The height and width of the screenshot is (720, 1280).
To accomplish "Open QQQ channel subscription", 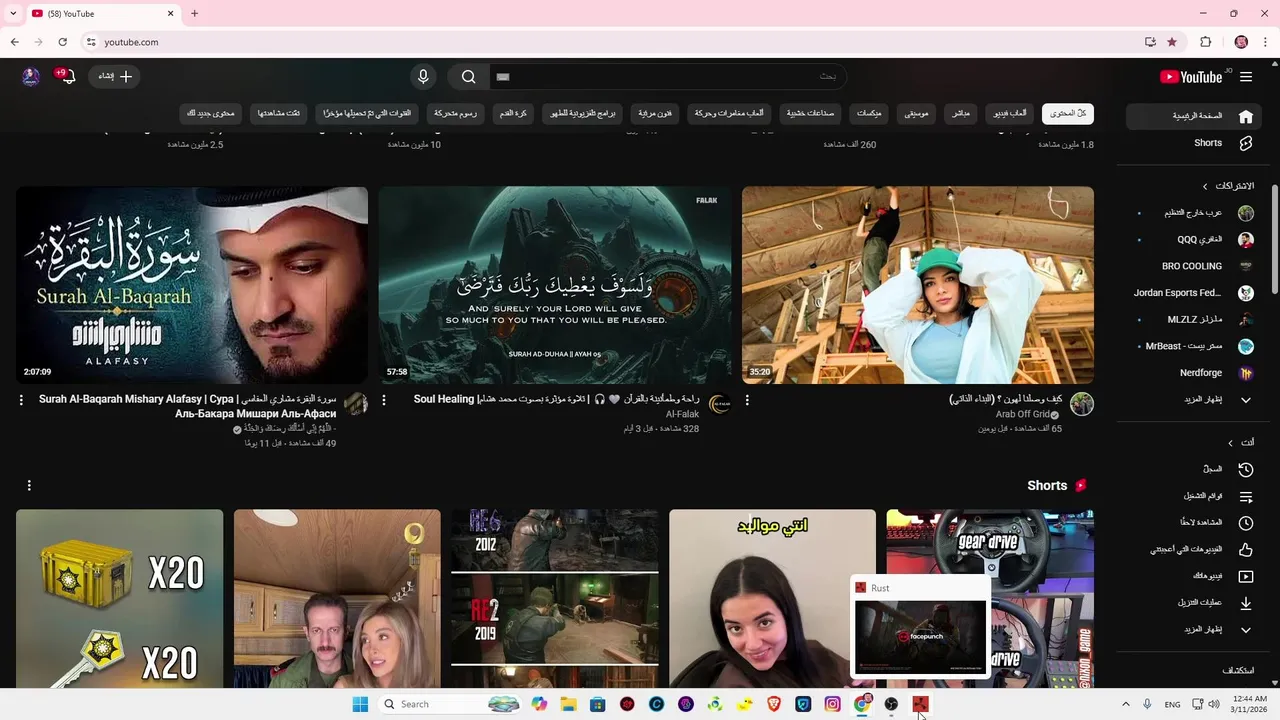I will pos(1194,240).
